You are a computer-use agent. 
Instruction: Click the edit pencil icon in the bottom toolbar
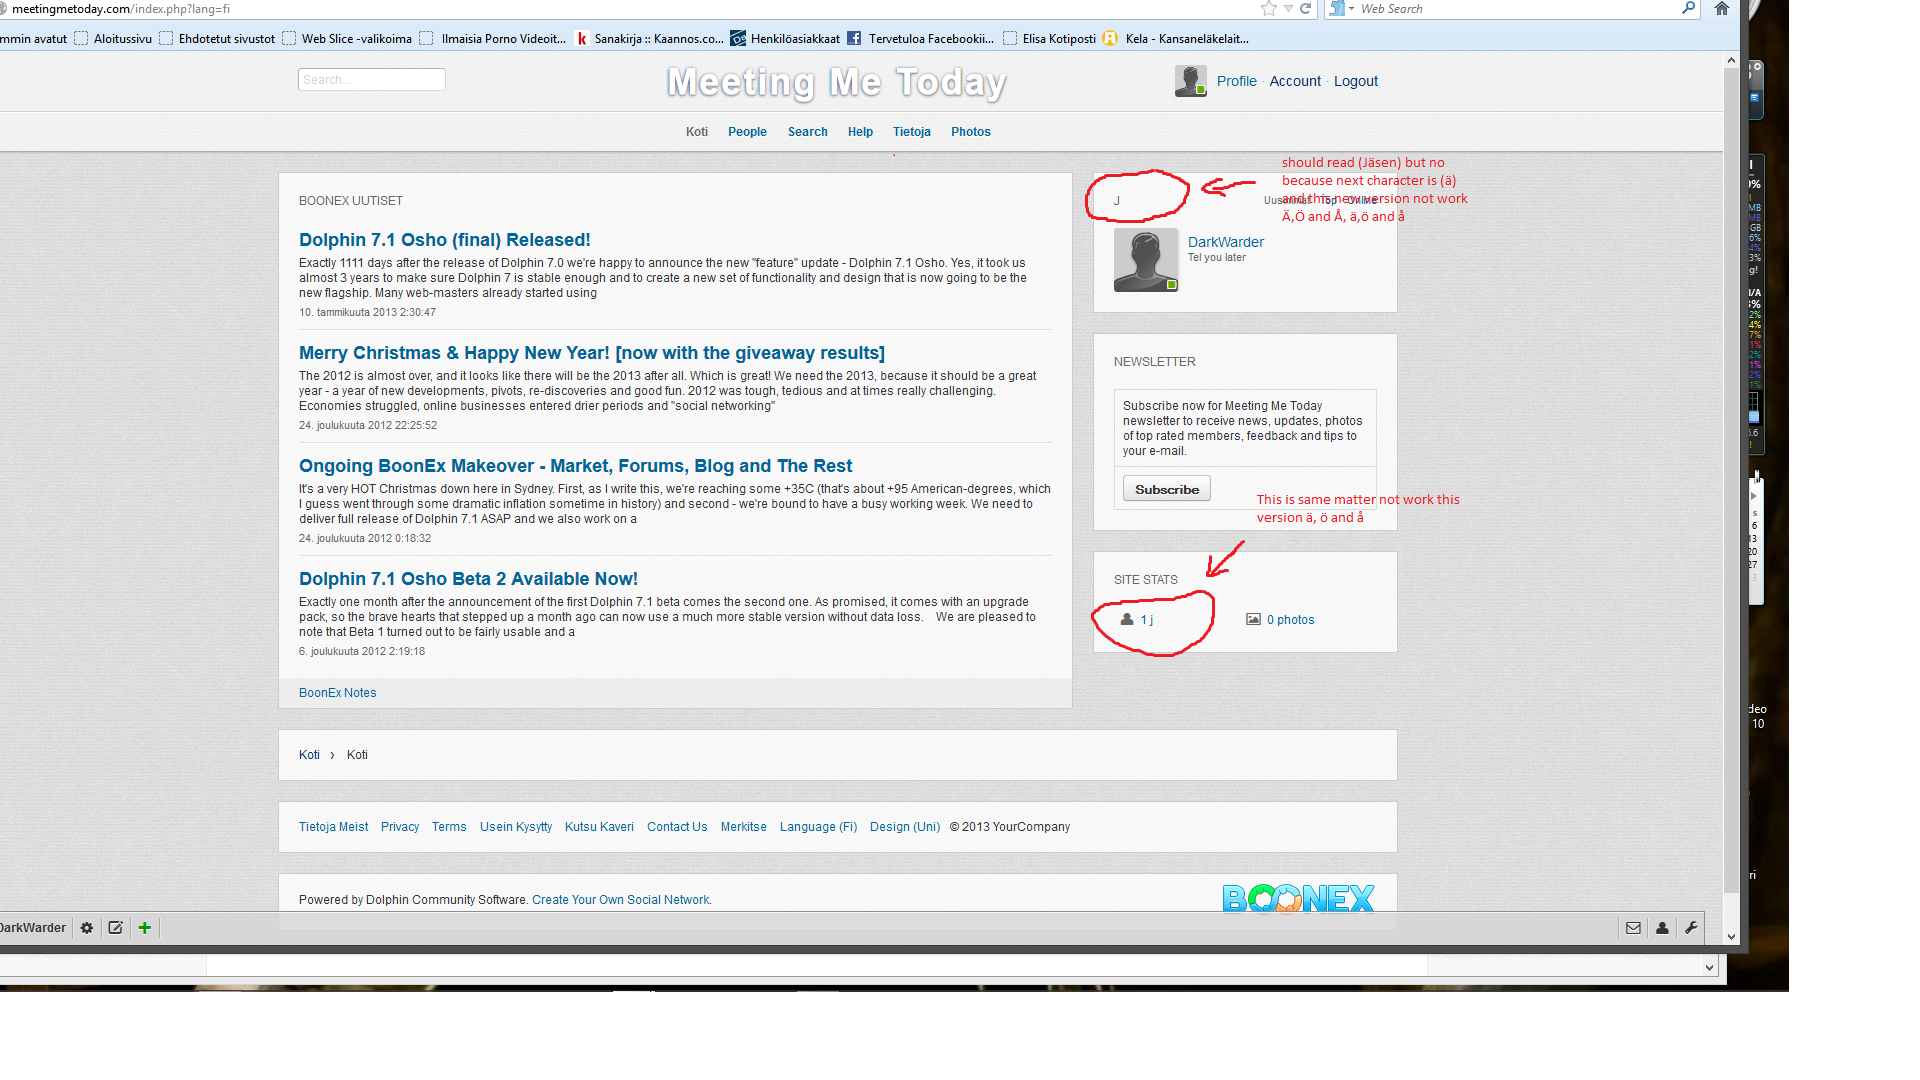click(x=116, y=928)
